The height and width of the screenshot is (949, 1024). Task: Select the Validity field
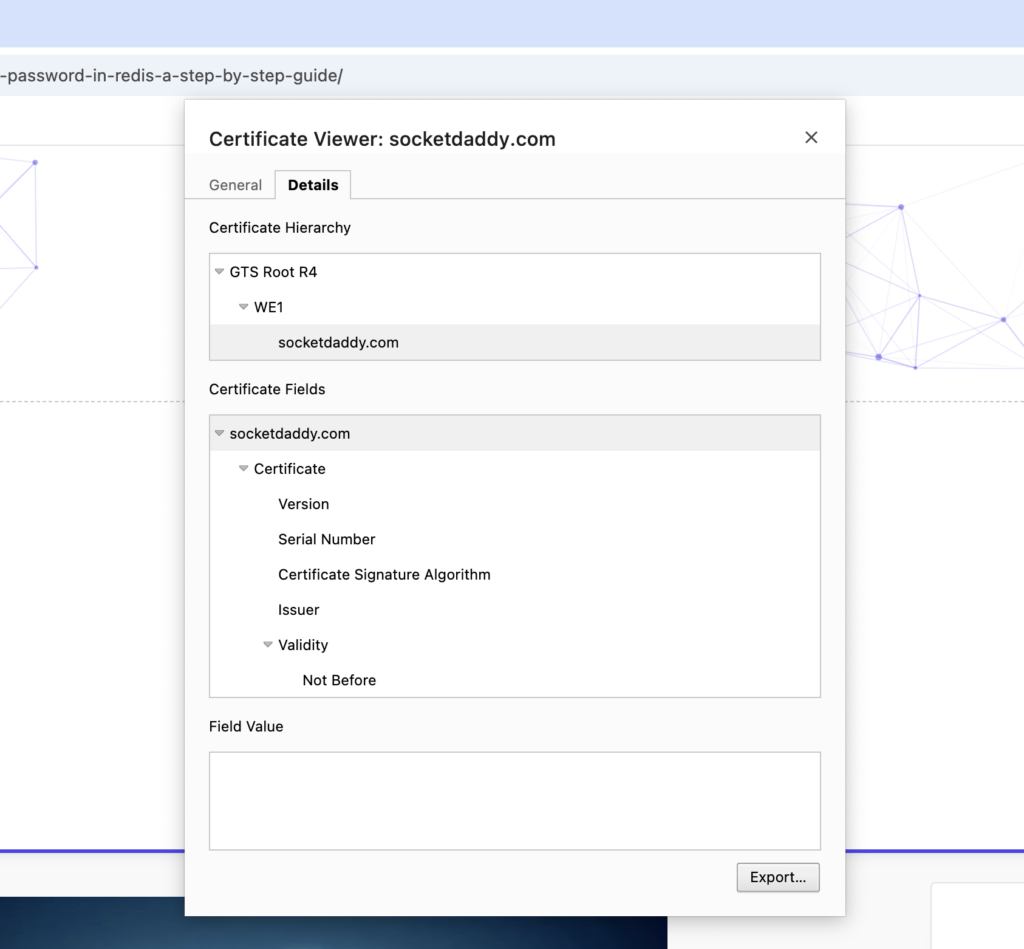515,645
